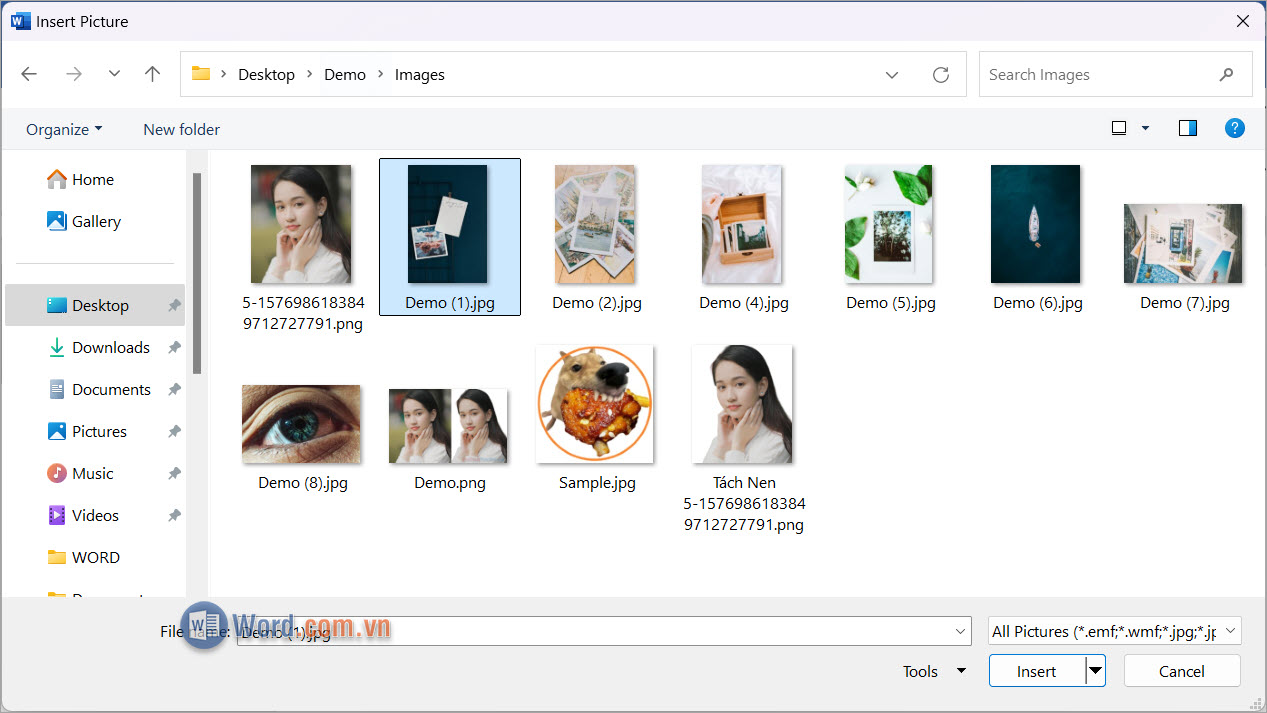Open the Organize menu
Viewport: 1267px width, 713px height.
click(x=64, y=129)
